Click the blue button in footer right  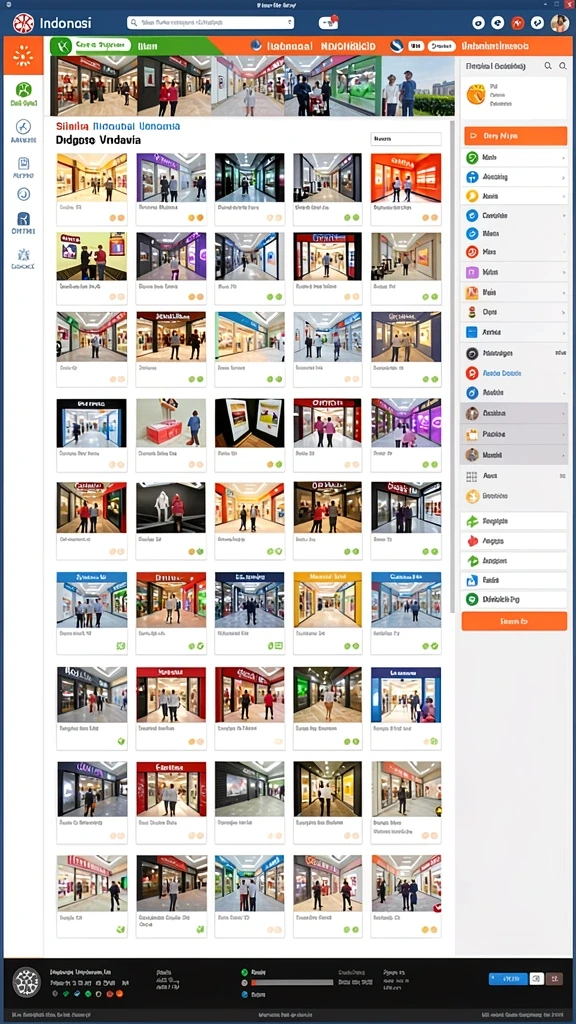[x=508, y=978]
